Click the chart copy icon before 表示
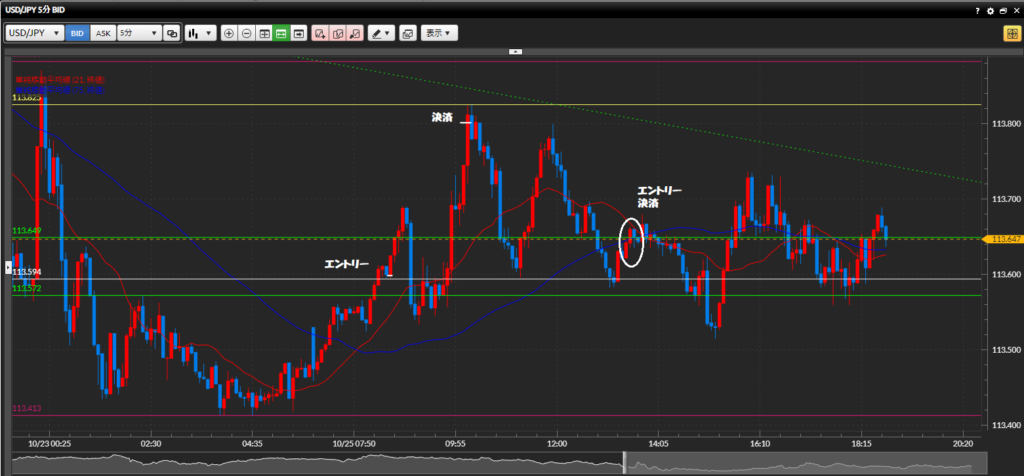This screenshot has height=476, width=1024. pos(408,33)
